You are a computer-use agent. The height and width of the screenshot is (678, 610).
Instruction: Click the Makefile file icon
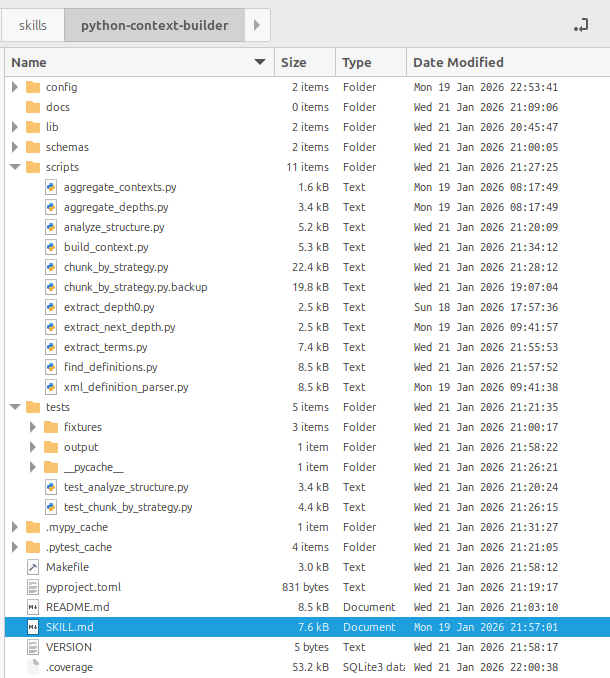tap(33, 567)
